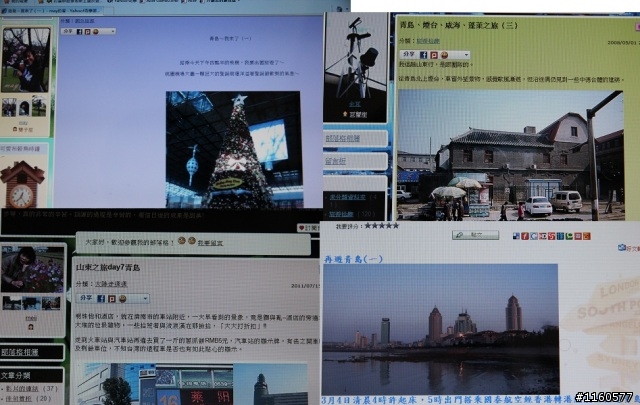Open Qingdao skyline photo in 再遊青島 post

[440, 329]
